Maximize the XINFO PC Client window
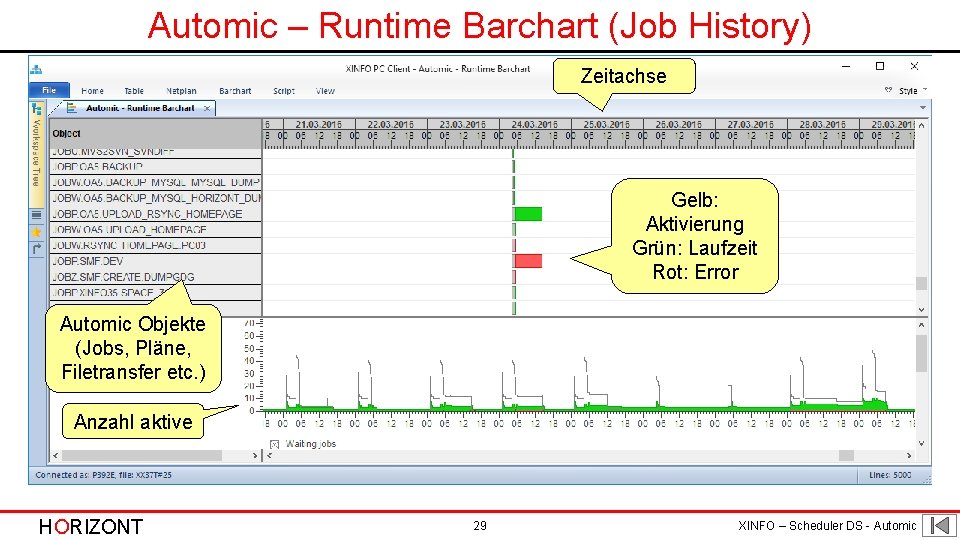The height and width of the screenshot is (540, 960). pyautogui.click(x=880, y=66)
